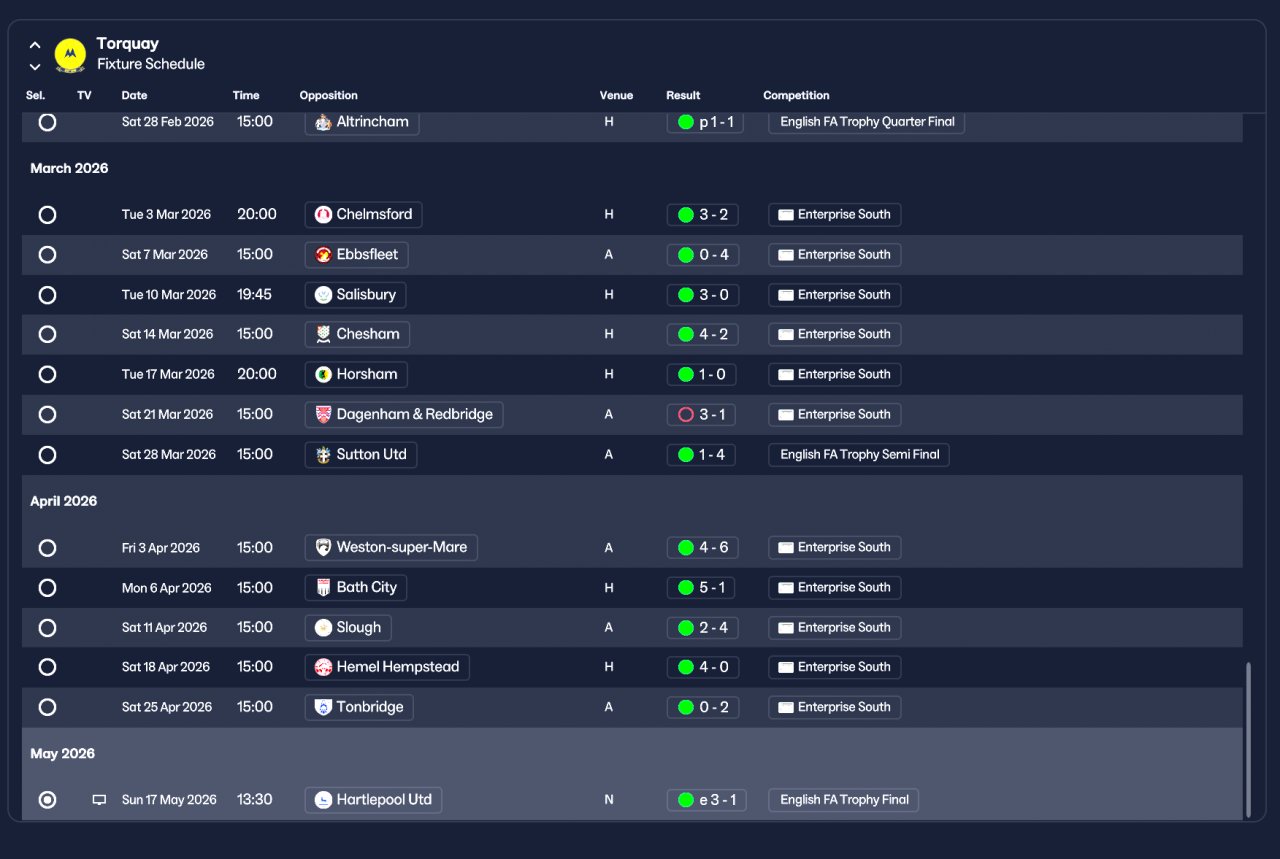Screen dimensions: 1280x859
Task: Select the Slough fixture radio button
Action: 47,628
